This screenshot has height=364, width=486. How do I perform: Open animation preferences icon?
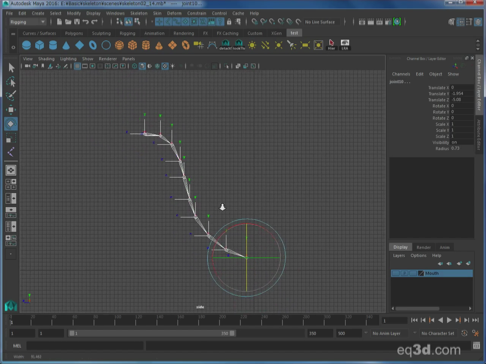point(475,333)
